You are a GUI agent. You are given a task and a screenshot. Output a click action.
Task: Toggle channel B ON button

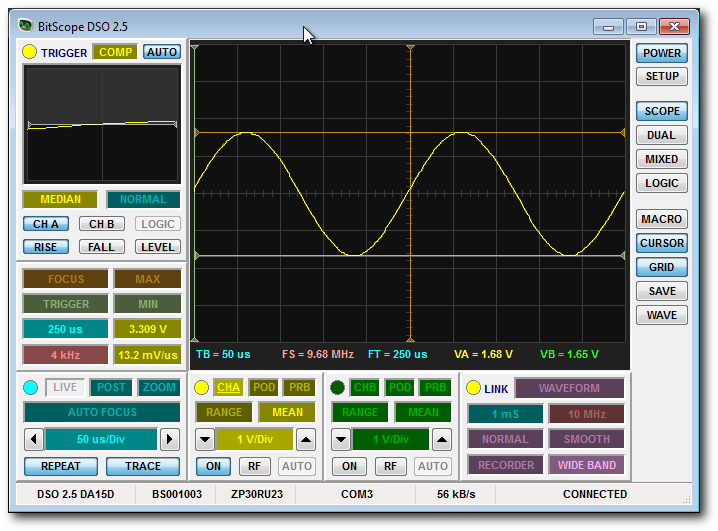click(348, 466)
